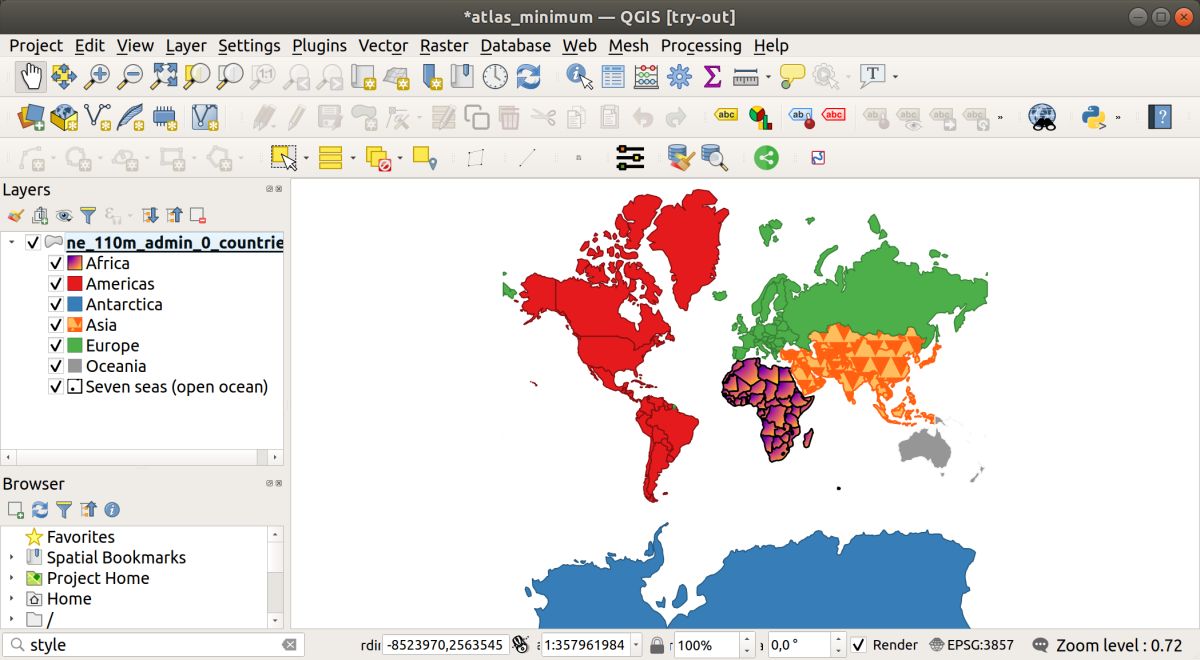This screenshot has width=1200, height=660.
Task: Open Data Source Manager icon
Action: pos(31,117)
